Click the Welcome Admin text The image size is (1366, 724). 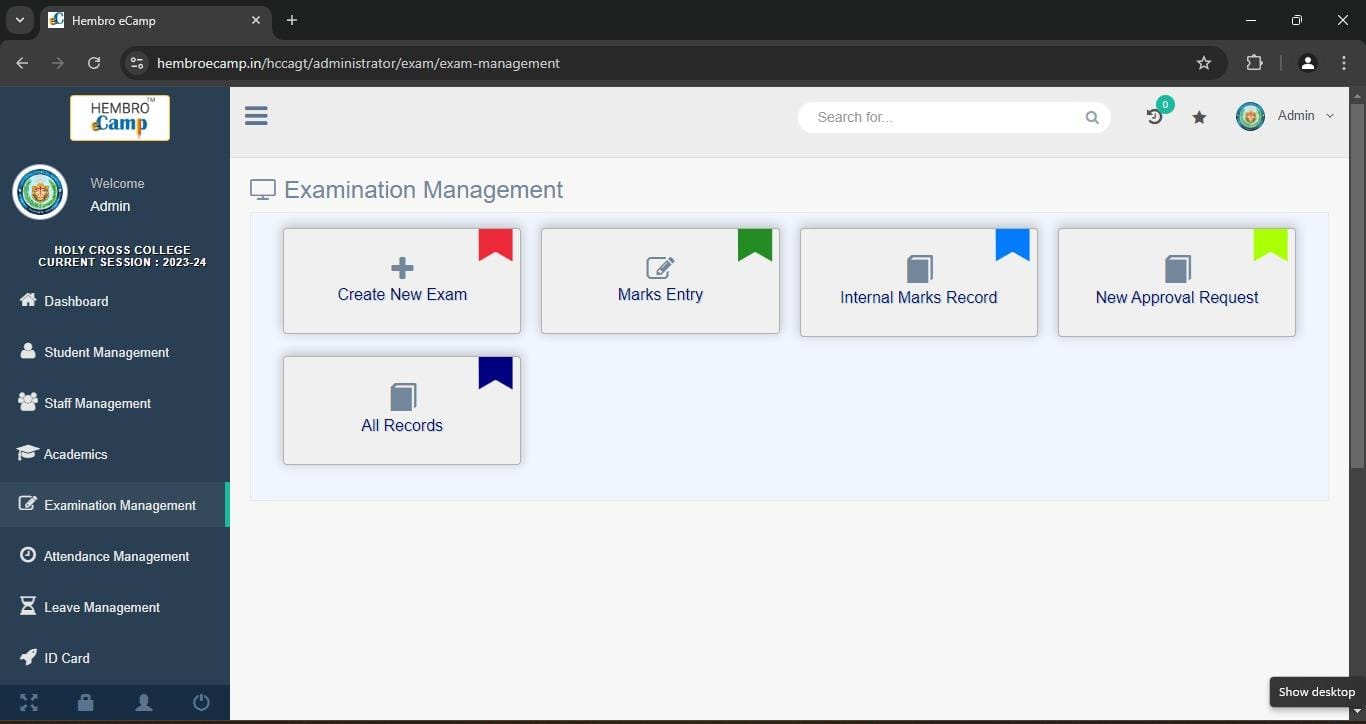pos(117,195)
